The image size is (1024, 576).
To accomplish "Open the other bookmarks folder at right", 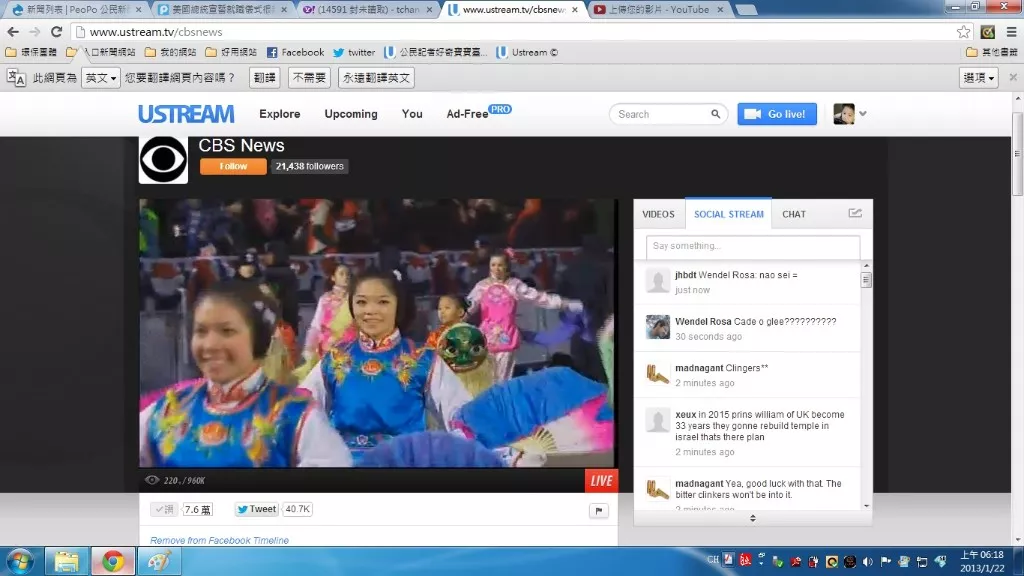I will pos(992,52).
